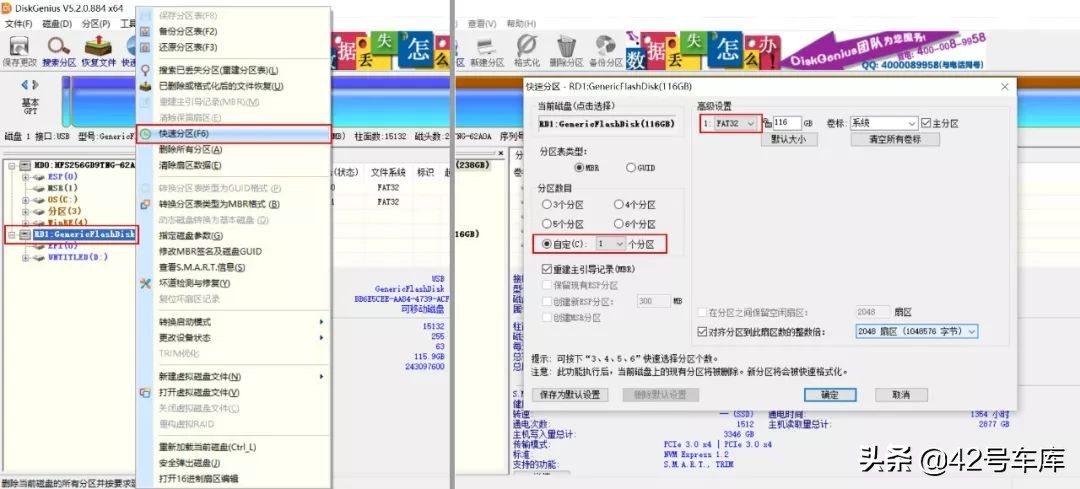Expand the UNTITLED(D:) tree node
This screenshot has height=489, width=1080.
(x=25, y=258)
